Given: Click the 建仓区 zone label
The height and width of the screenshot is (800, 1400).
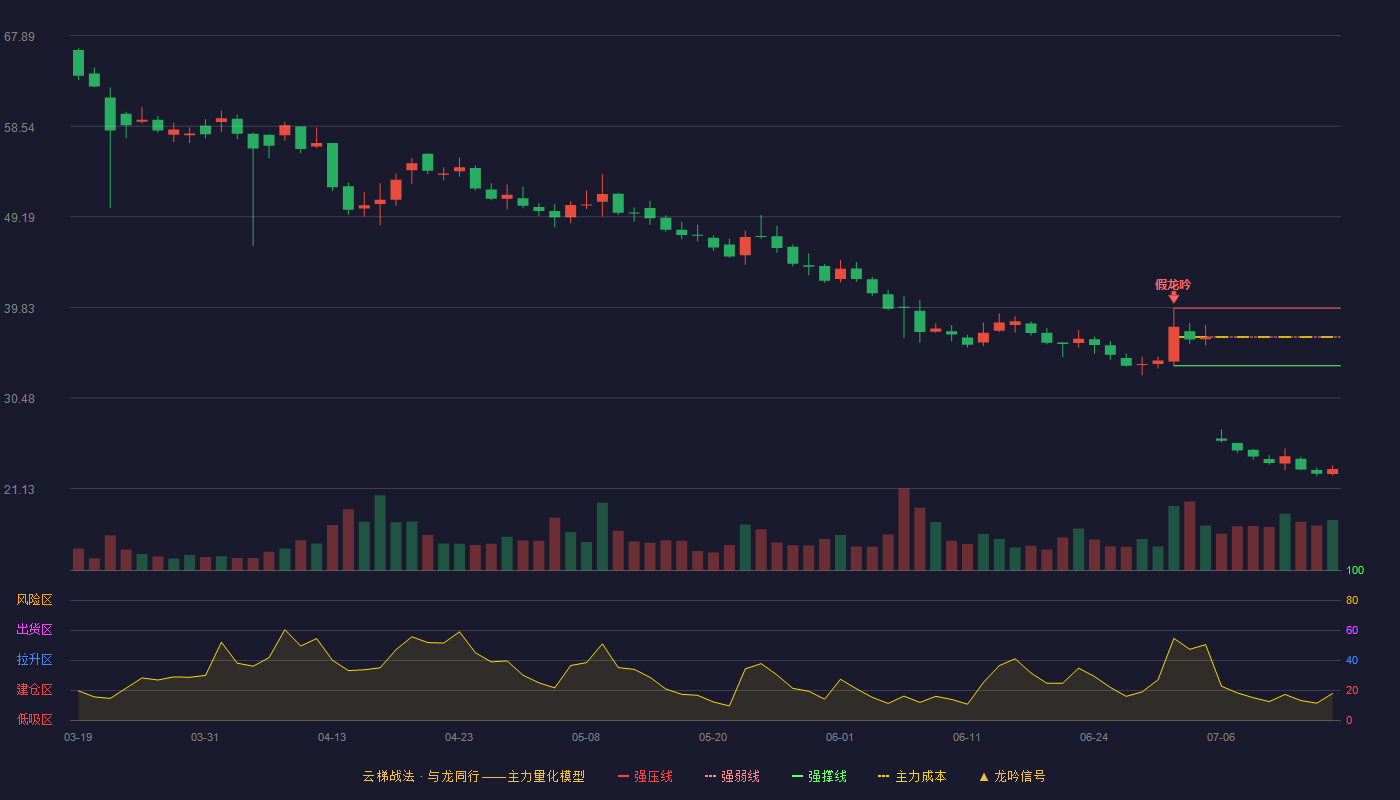Looking at the screenshot, I should pyautogui.click(x=34, y=690).
